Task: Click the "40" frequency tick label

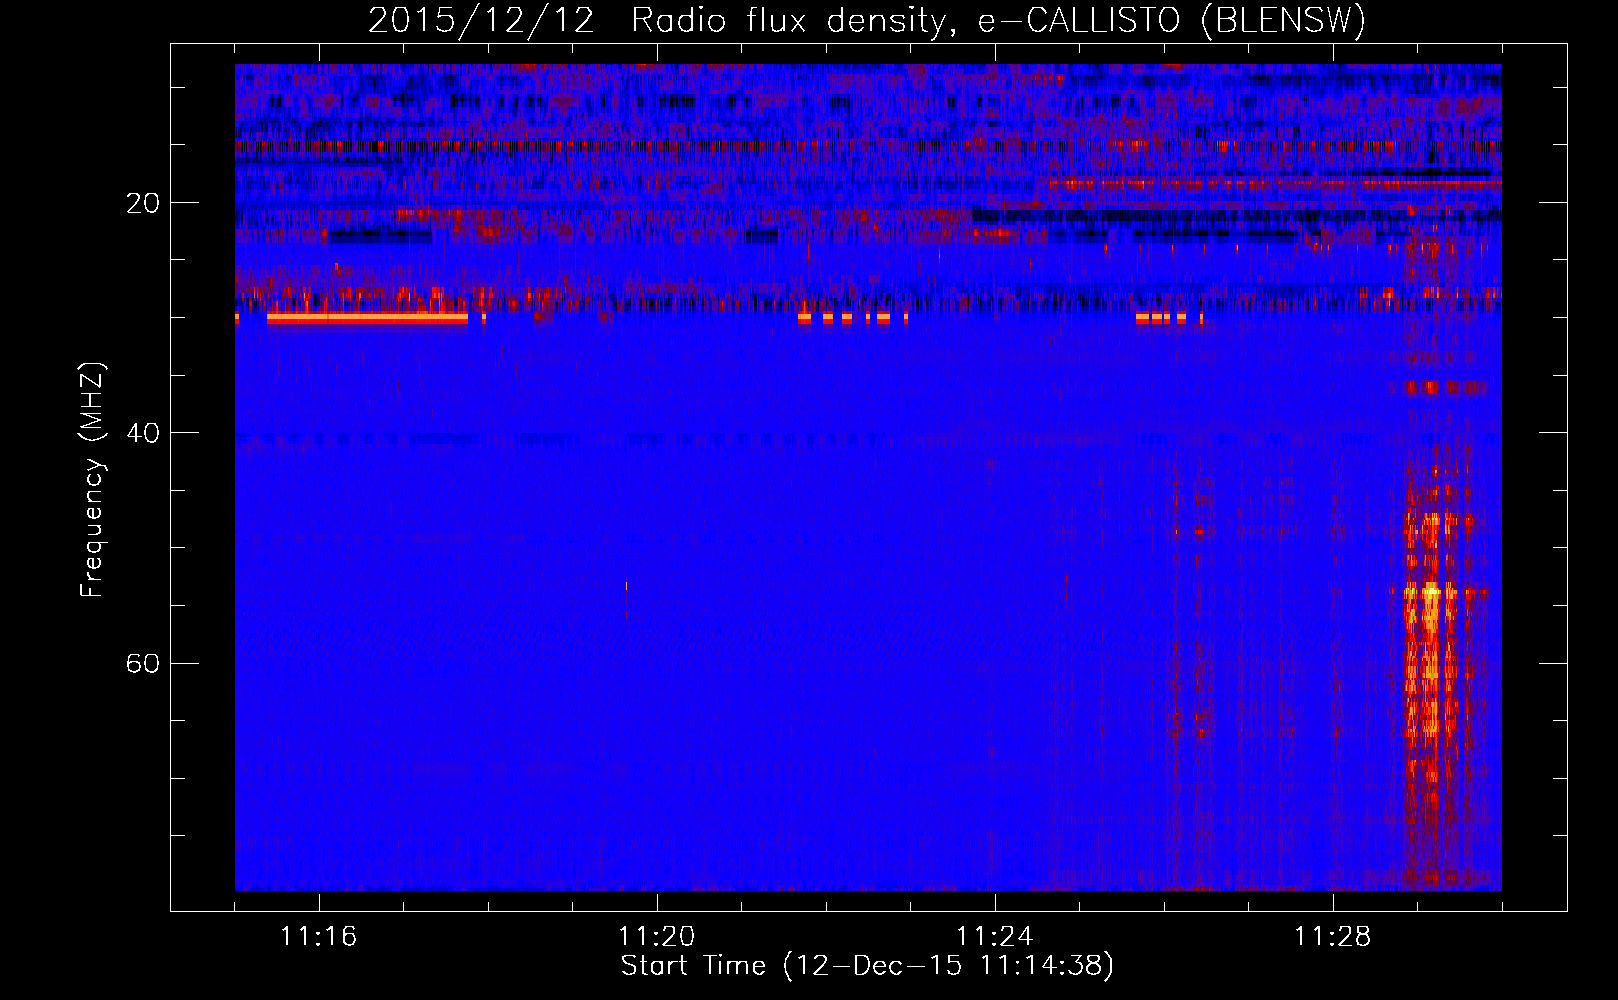Action: point(143,433)
